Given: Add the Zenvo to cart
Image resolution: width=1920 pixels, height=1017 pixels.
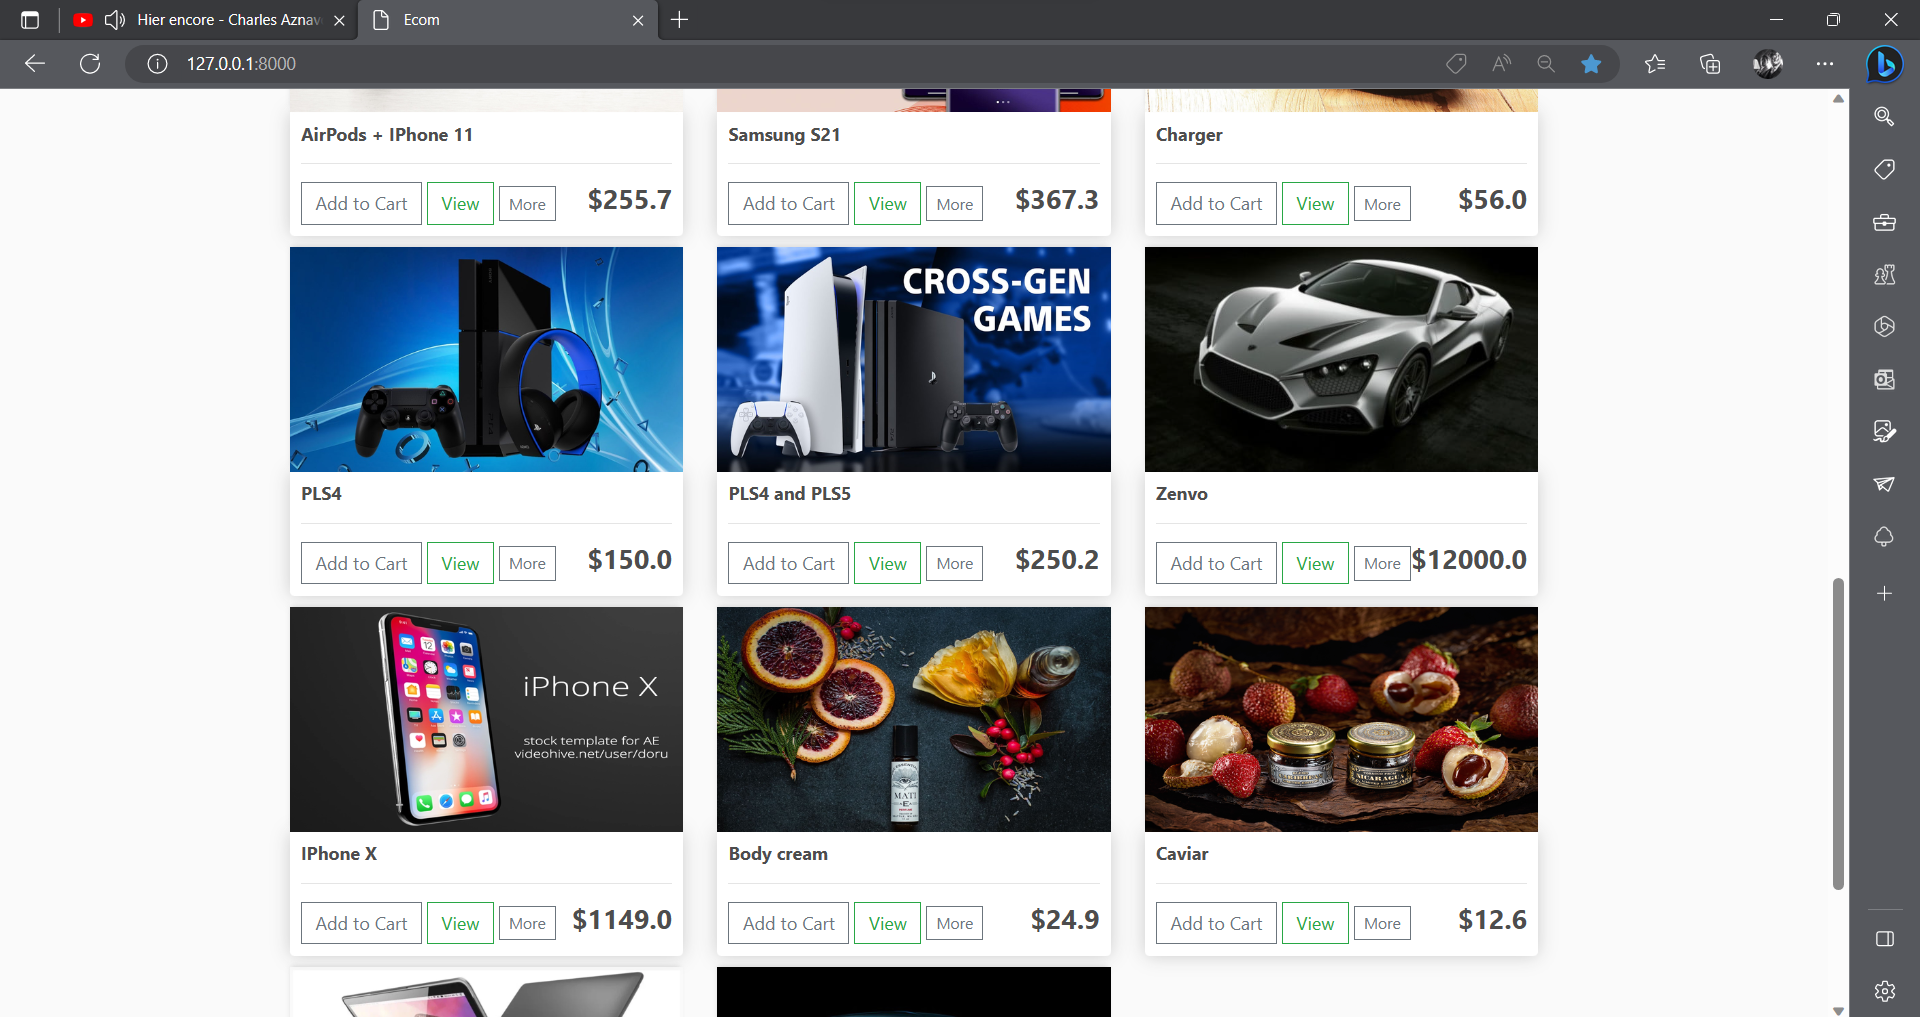Looking at the screenshot, I should point(1216,563).
